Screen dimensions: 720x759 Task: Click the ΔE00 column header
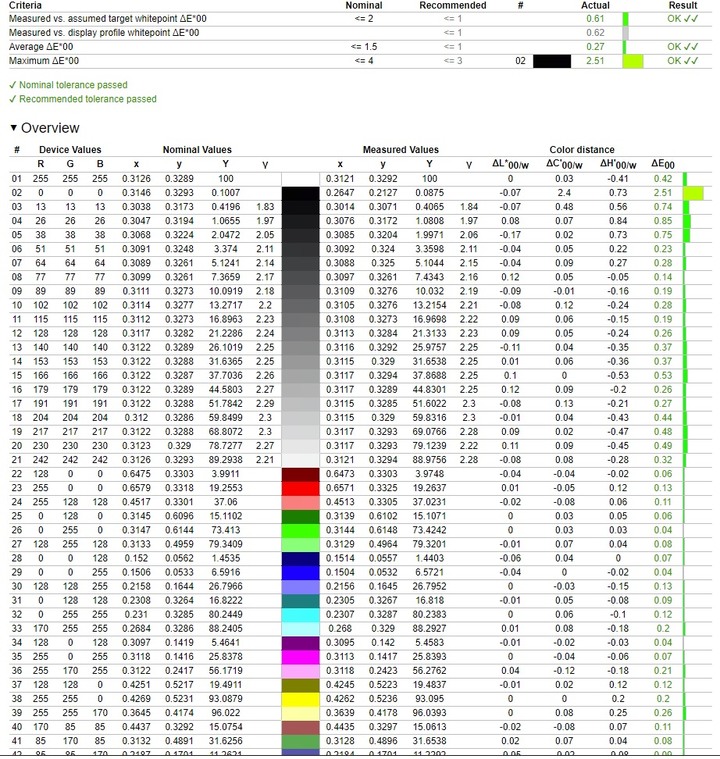tap(662, 164)
